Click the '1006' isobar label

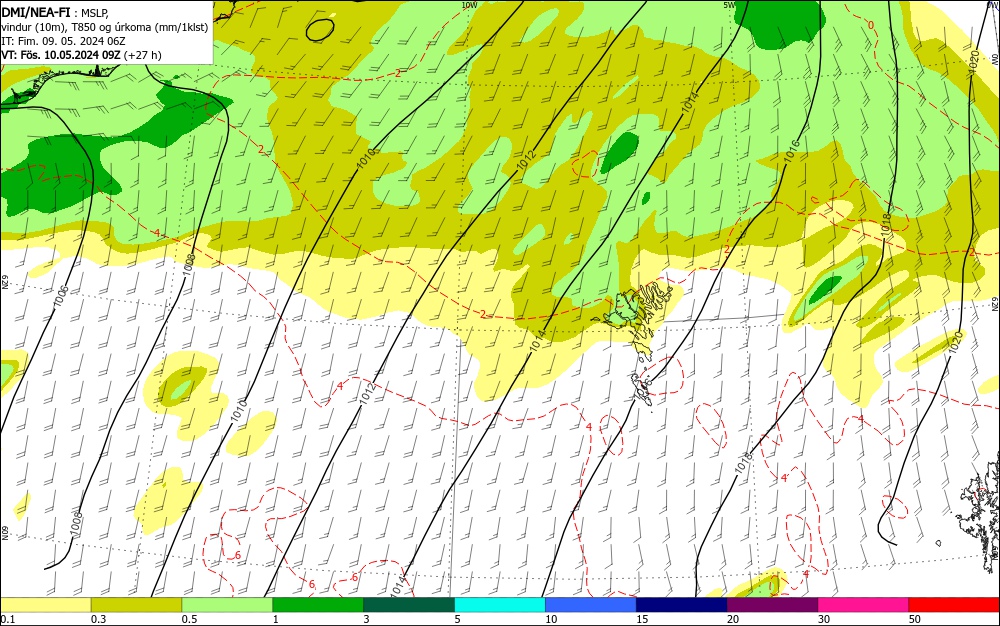point(61,296)
